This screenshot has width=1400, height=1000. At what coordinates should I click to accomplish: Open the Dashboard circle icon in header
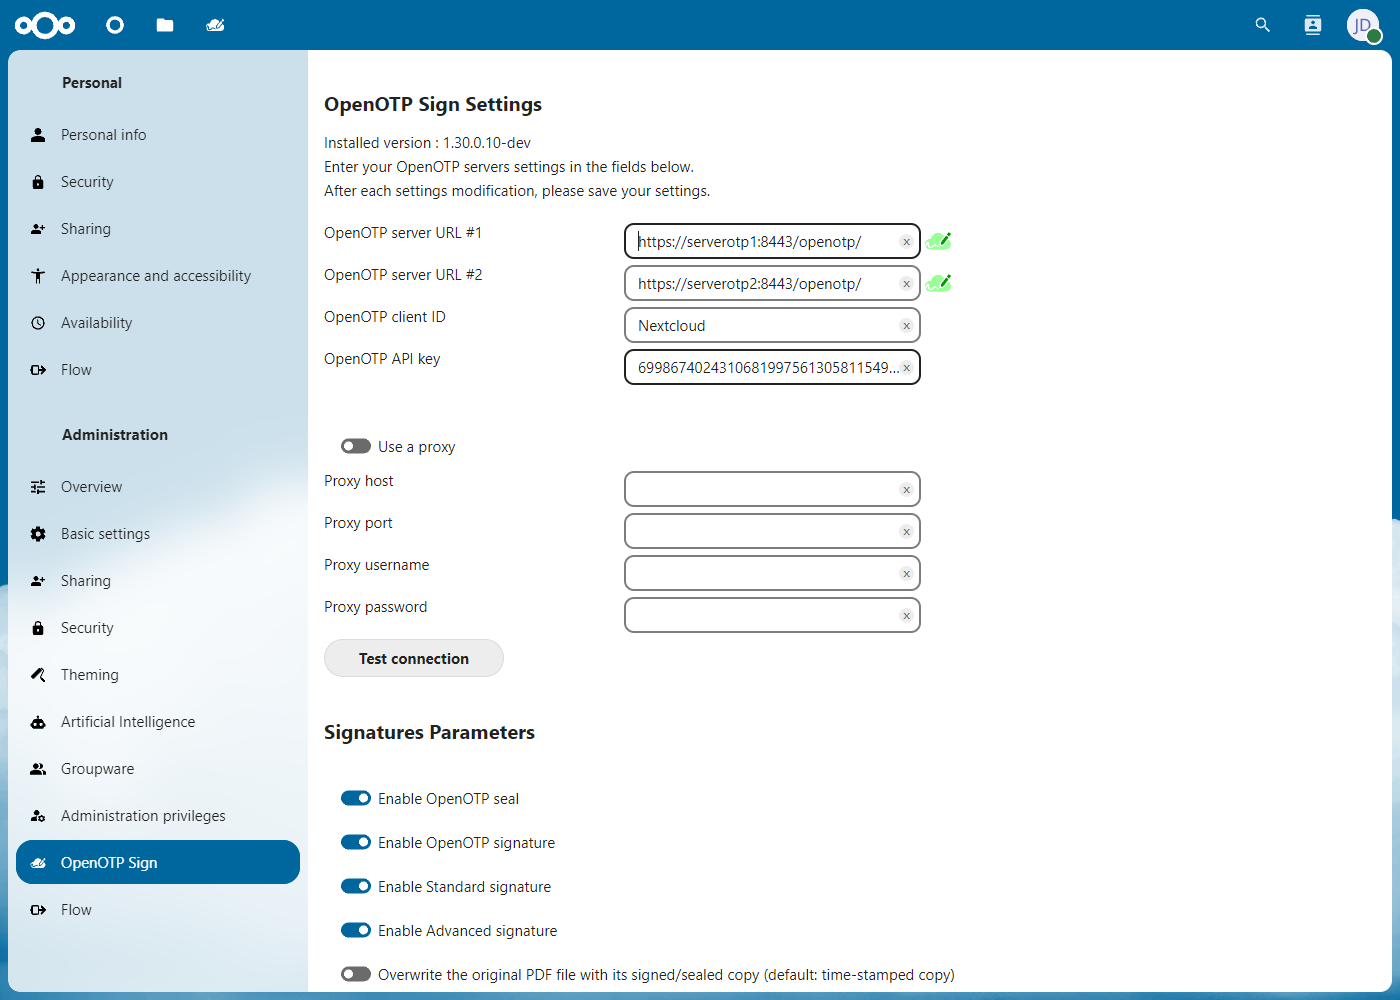point(115,25)
